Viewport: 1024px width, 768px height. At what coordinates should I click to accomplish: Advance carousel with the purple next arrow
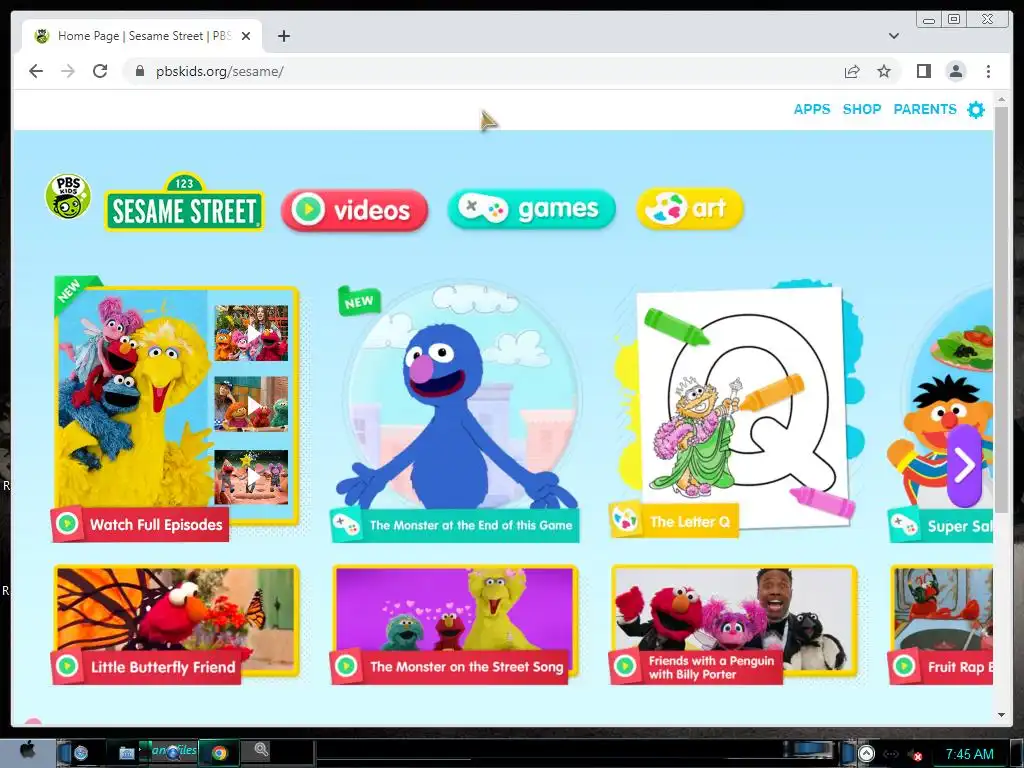[x=965, y=466]
